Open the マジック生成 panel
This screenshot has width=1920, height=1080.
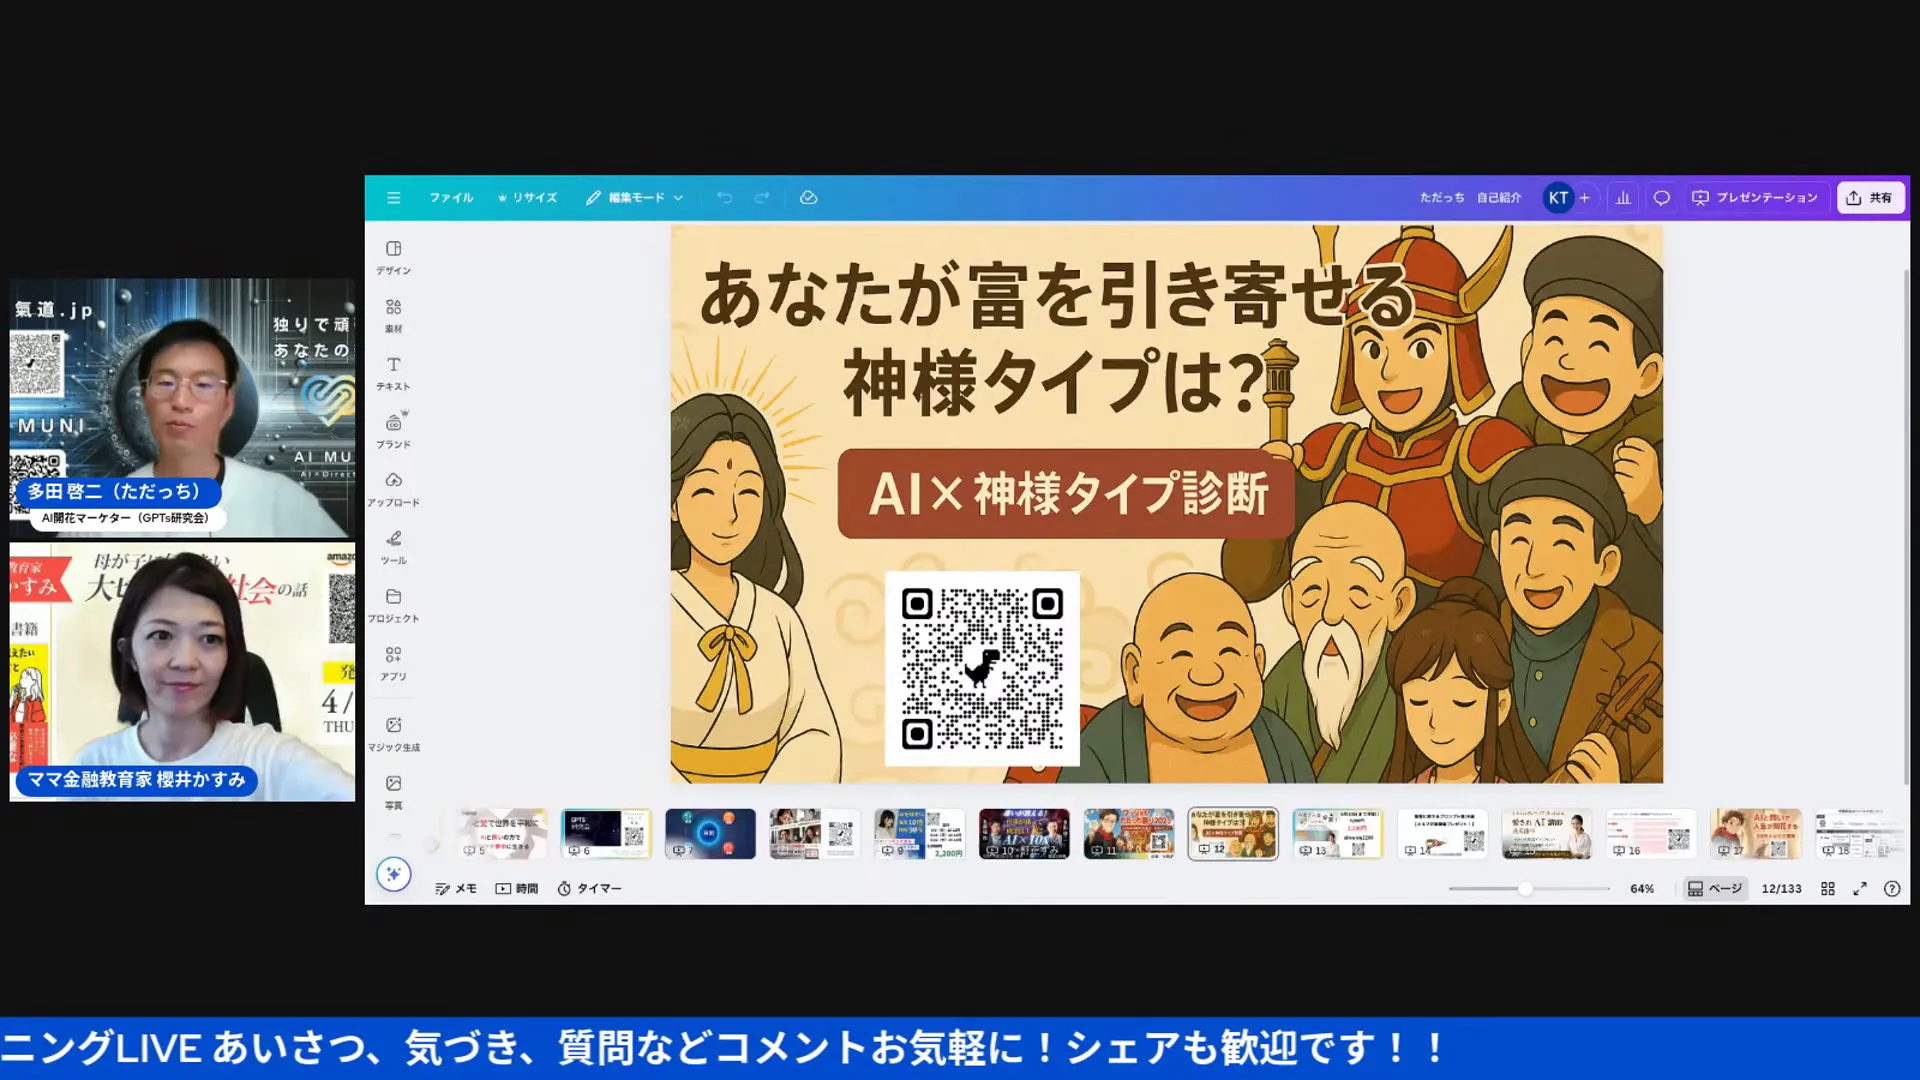click(393, 734)
